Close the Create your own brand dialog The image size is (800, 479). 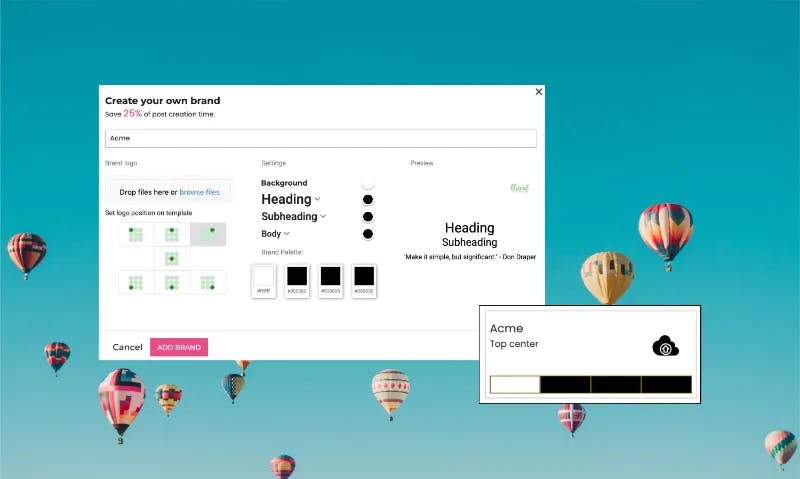point(539,92)
